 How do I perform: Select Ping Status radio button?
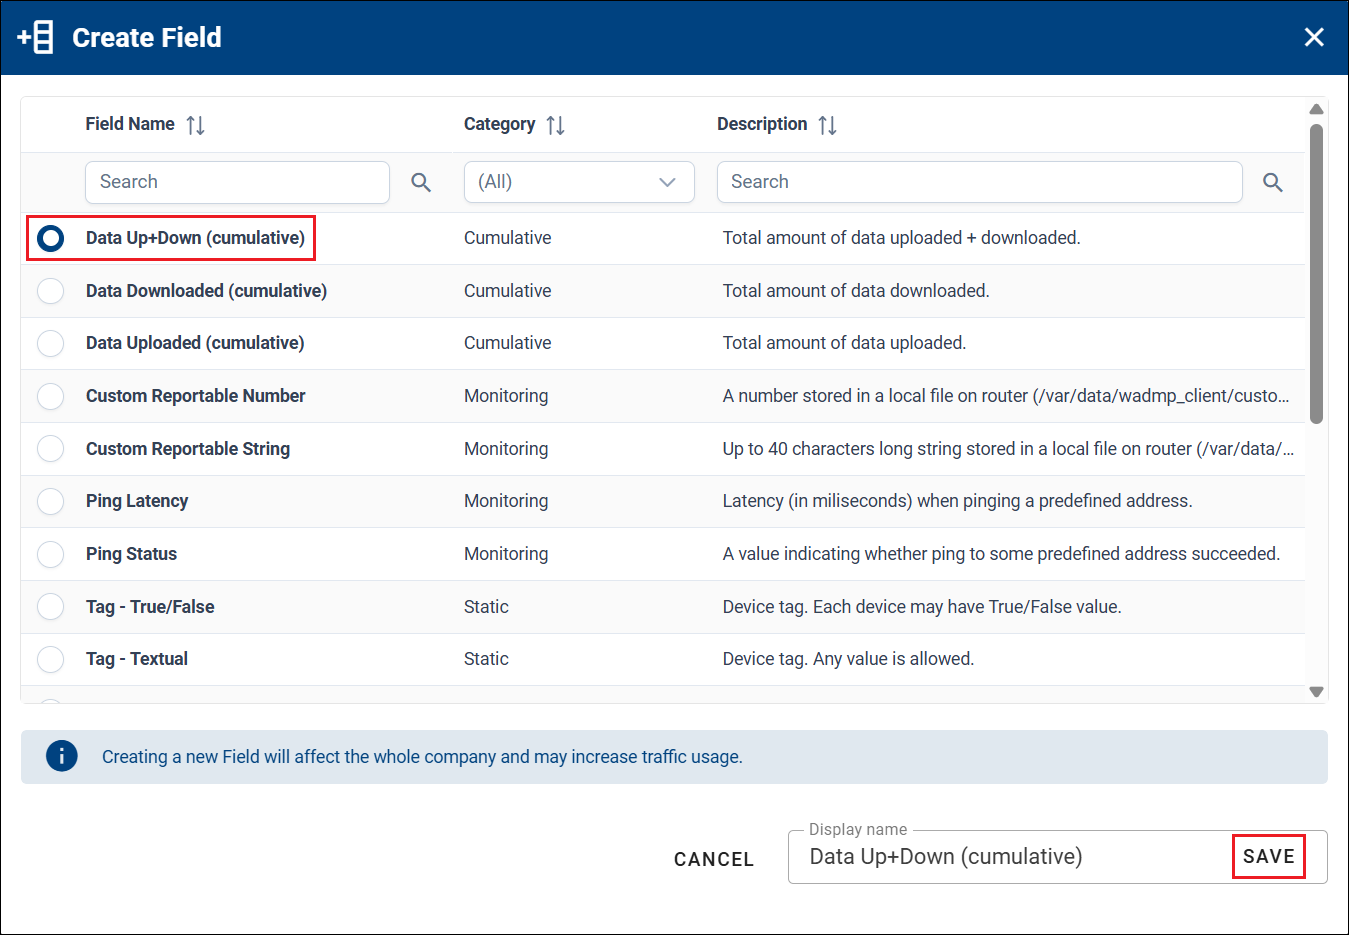50,554
